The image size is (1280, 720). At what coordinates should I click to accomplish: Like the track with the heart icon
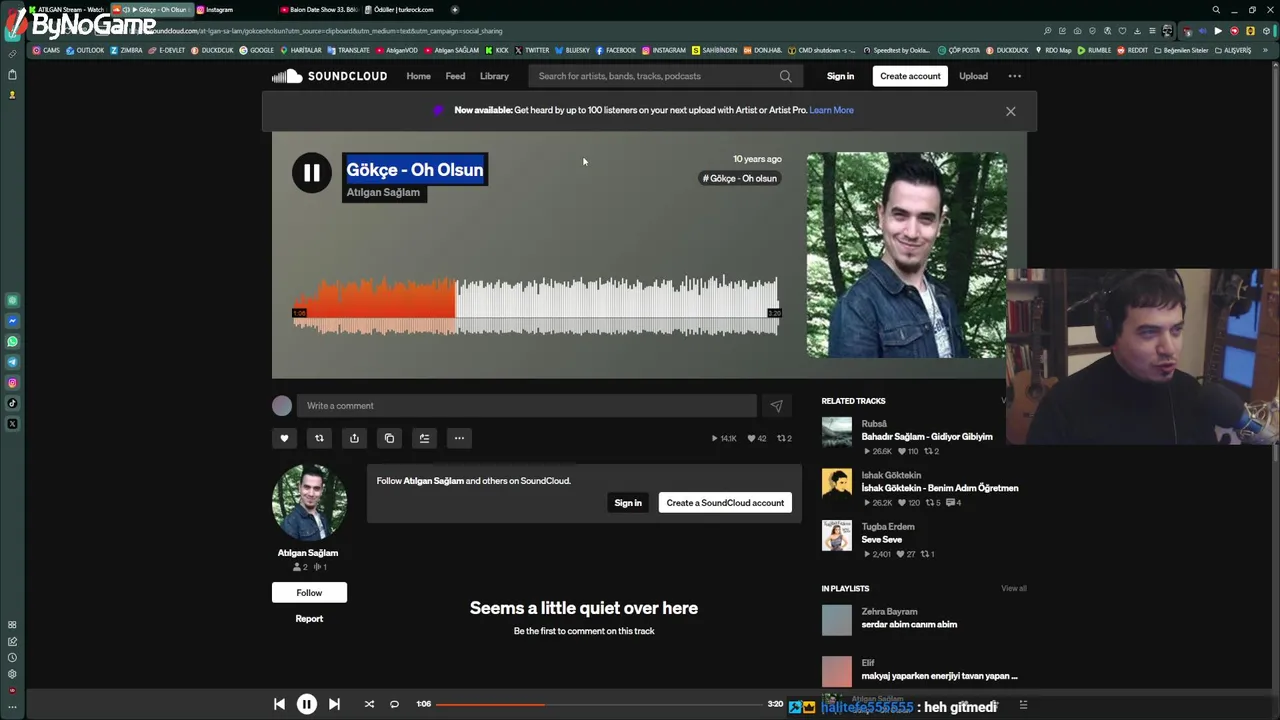(284, 438)
